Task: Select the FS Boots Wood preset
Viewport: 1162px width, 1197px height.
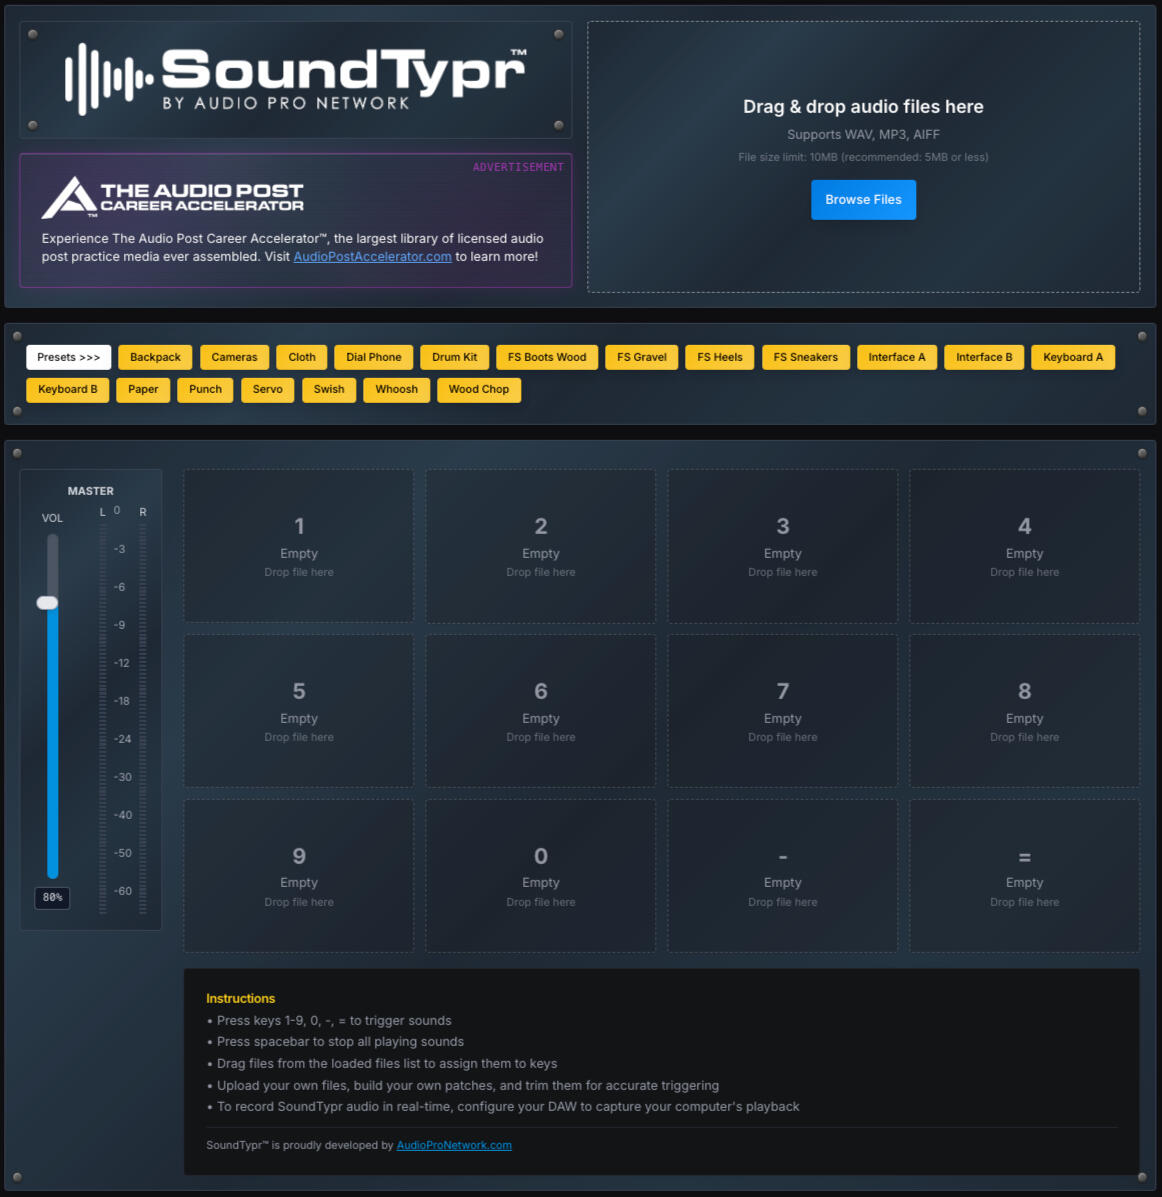Action: tap(547, 357)
